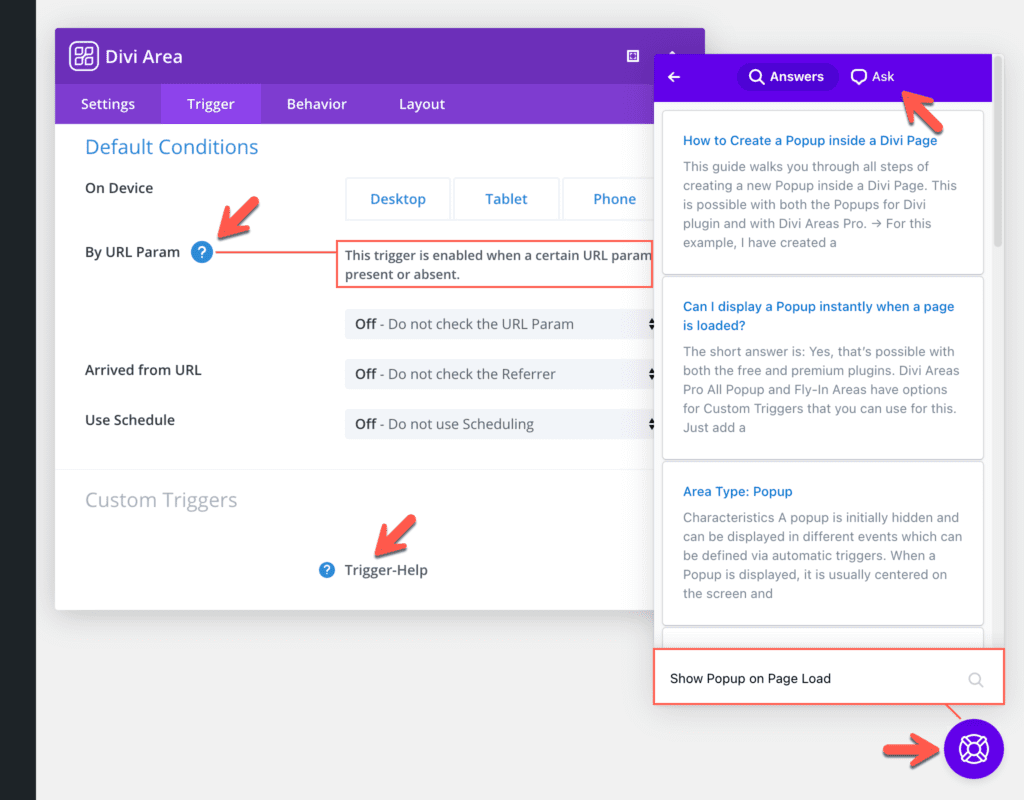Switch to the Settings tab
Image resolution: width=1024 pixels, height=800 pixels.
(x=108, y=104)
